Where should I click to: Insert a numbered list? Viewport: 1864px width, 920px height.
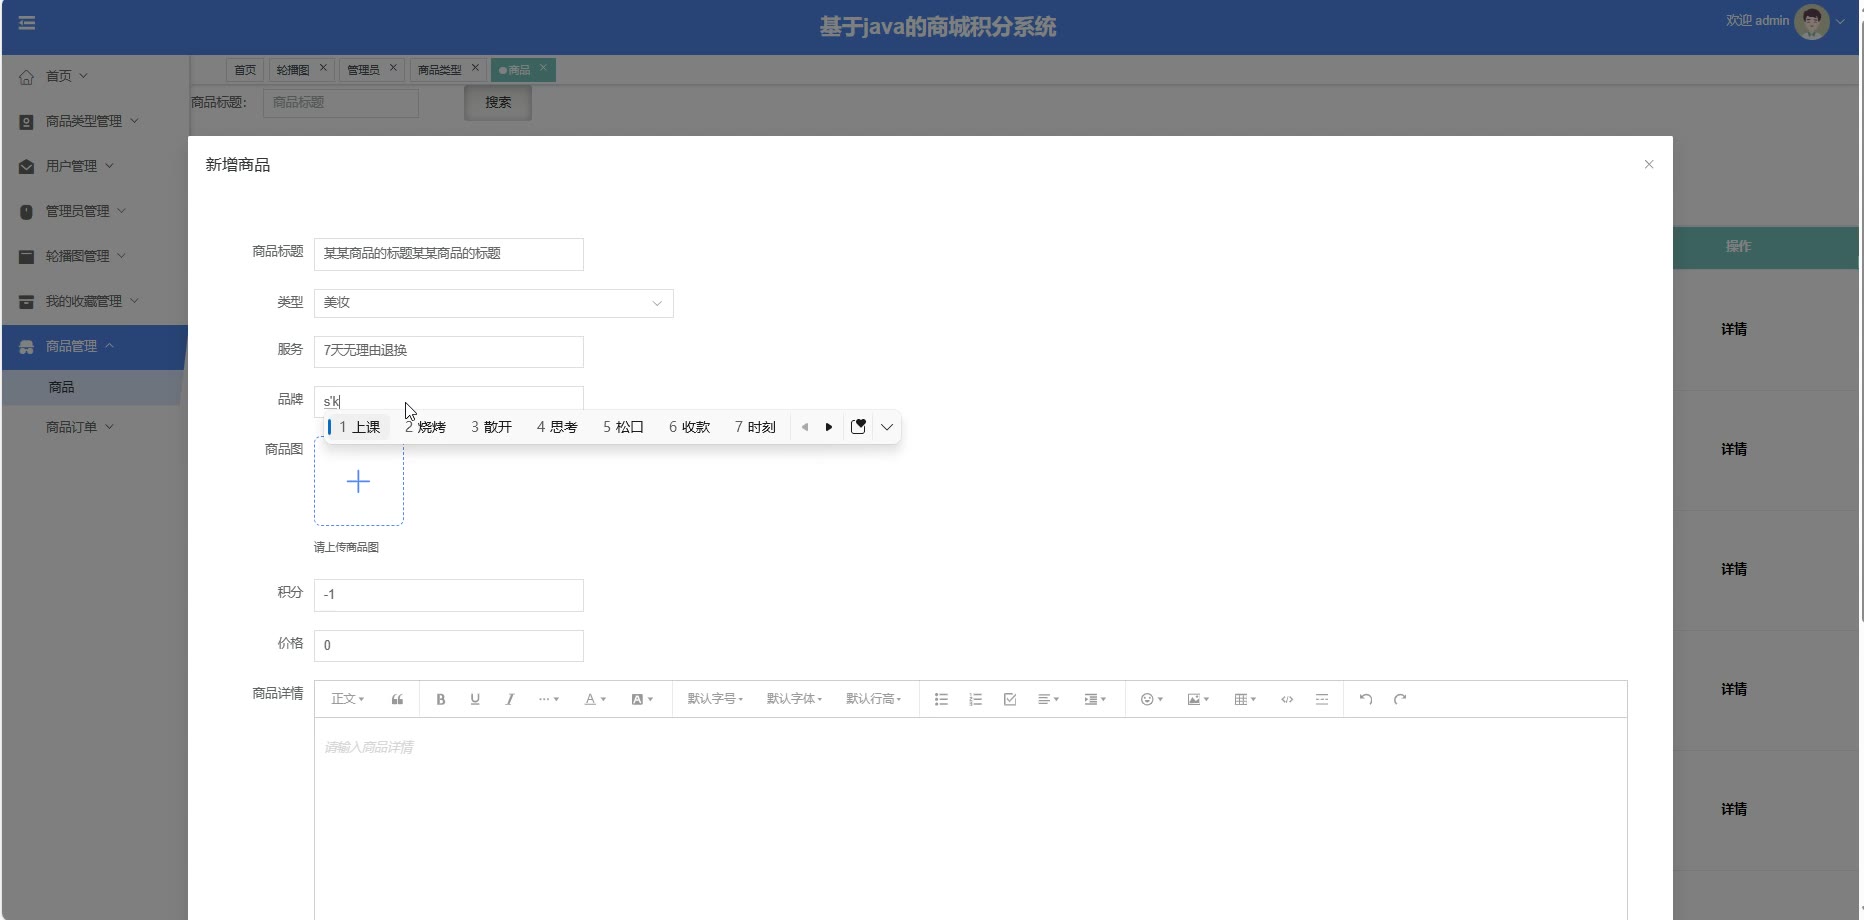(x=976, y=699)
